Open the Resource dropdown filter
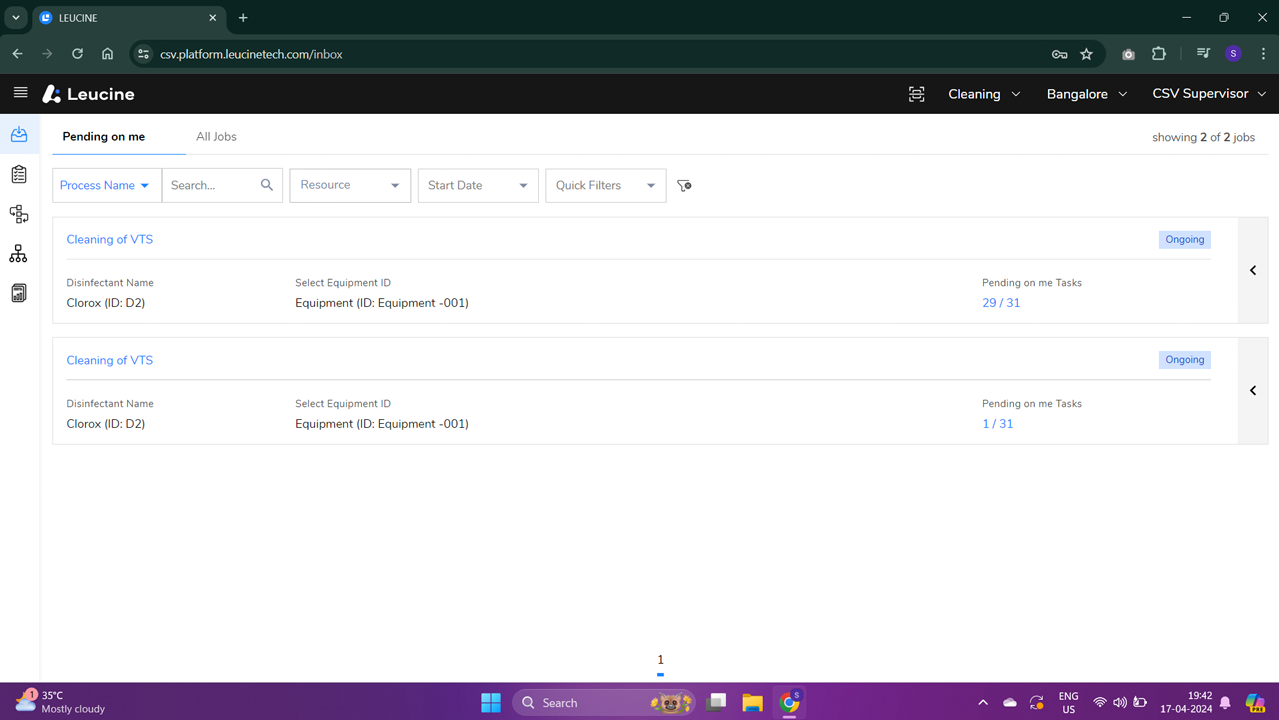This screenshot has width=1279, height=720. tap(350, 185)
